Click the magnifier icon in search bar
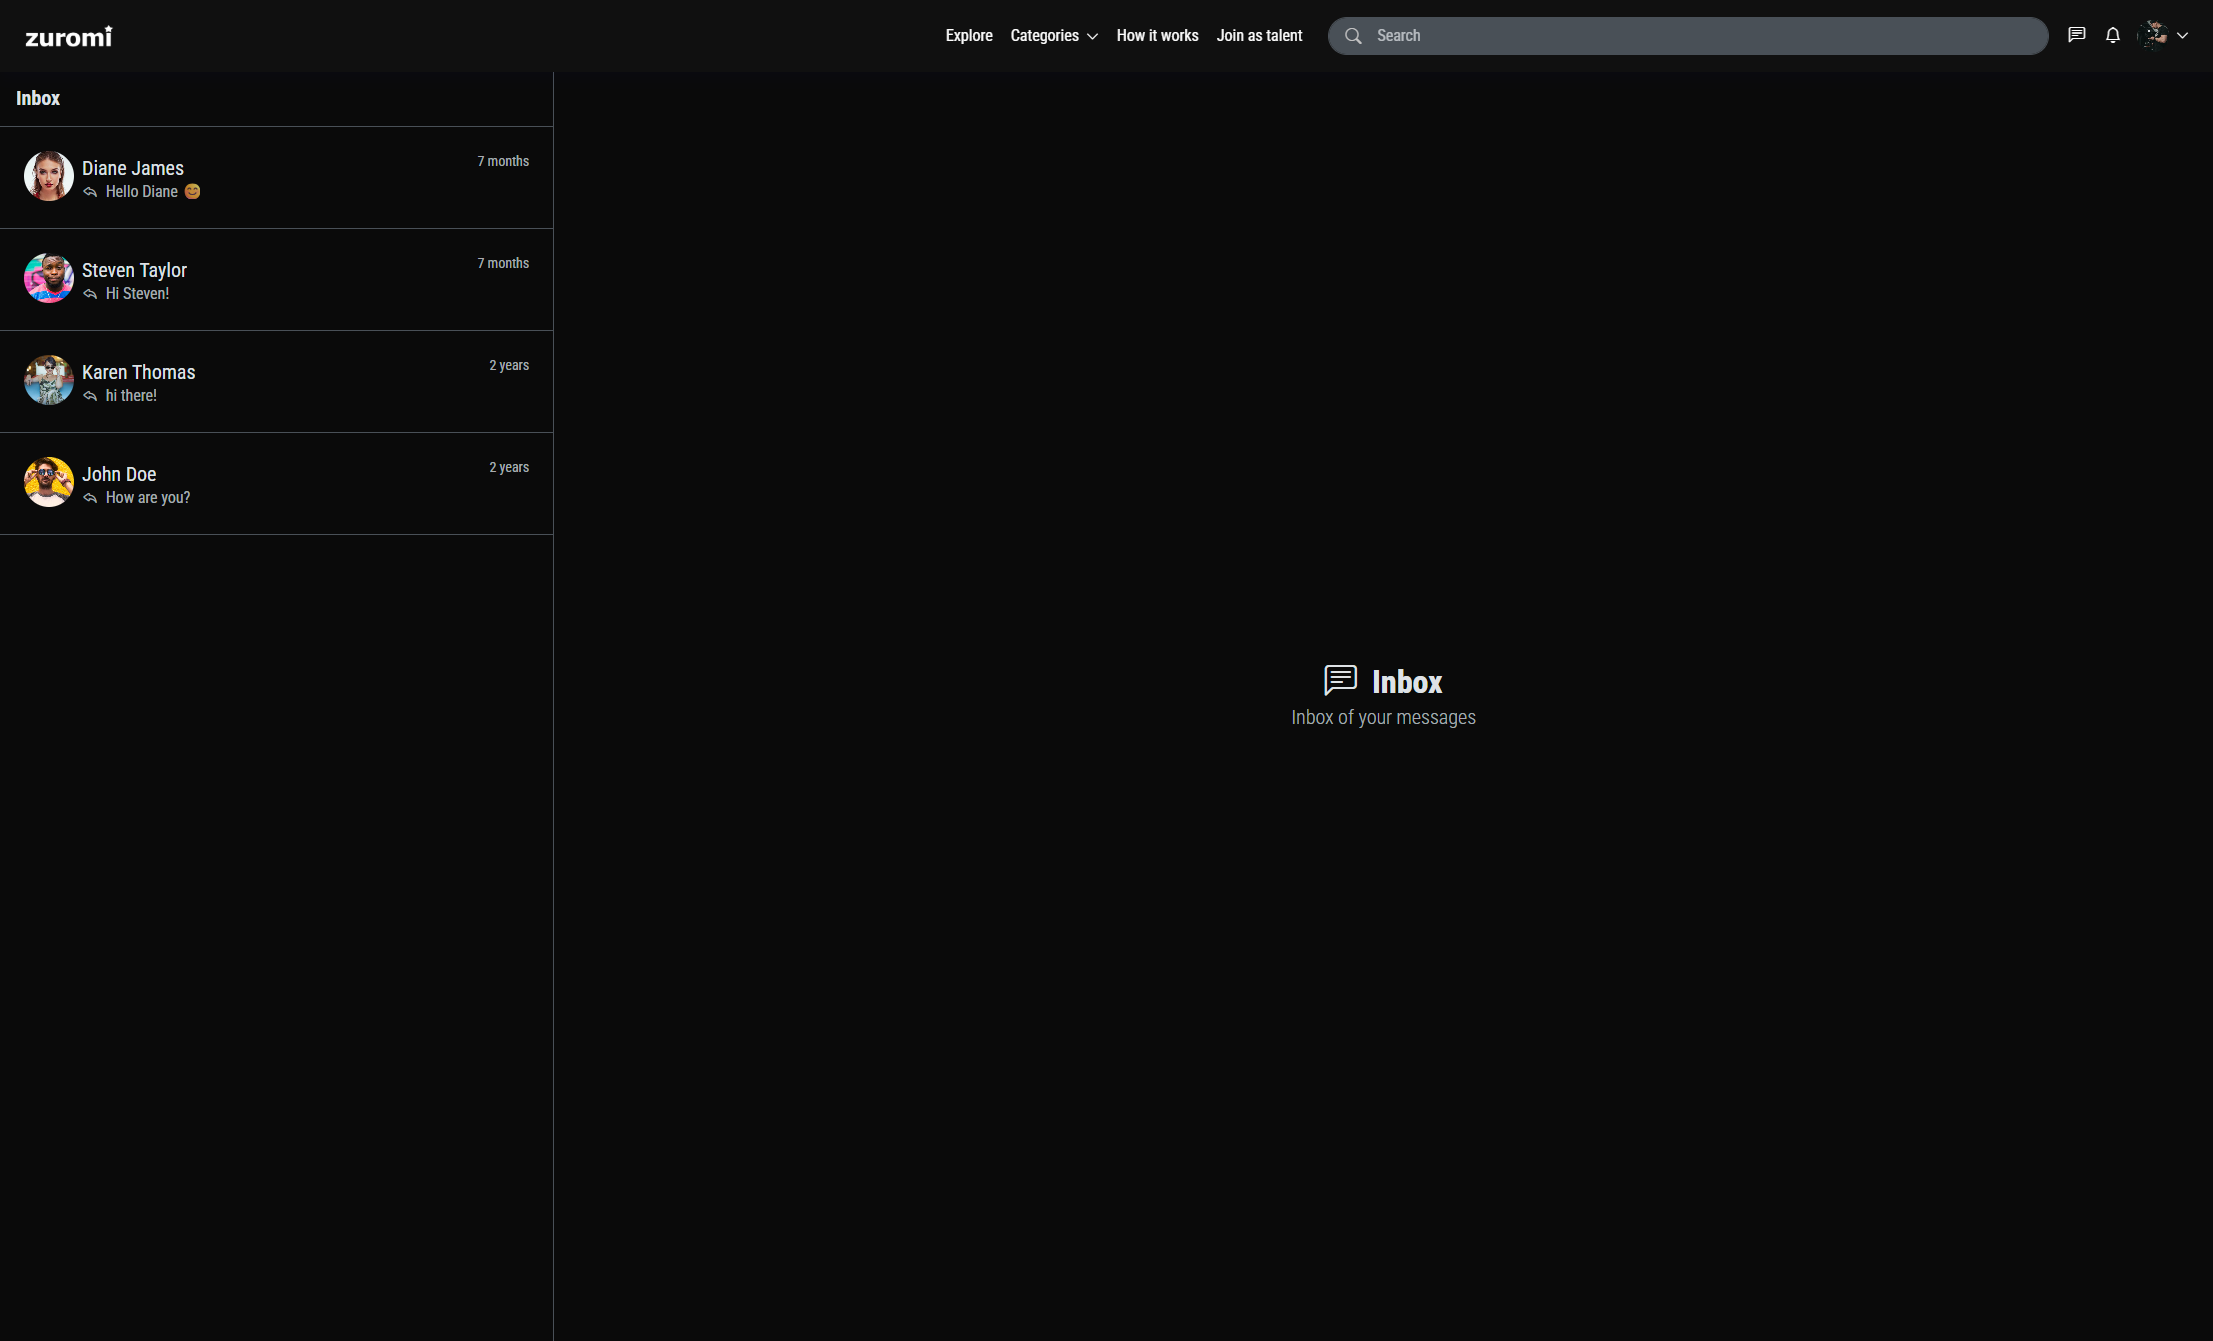The image size is (2213, 1341). [1353, 36]
